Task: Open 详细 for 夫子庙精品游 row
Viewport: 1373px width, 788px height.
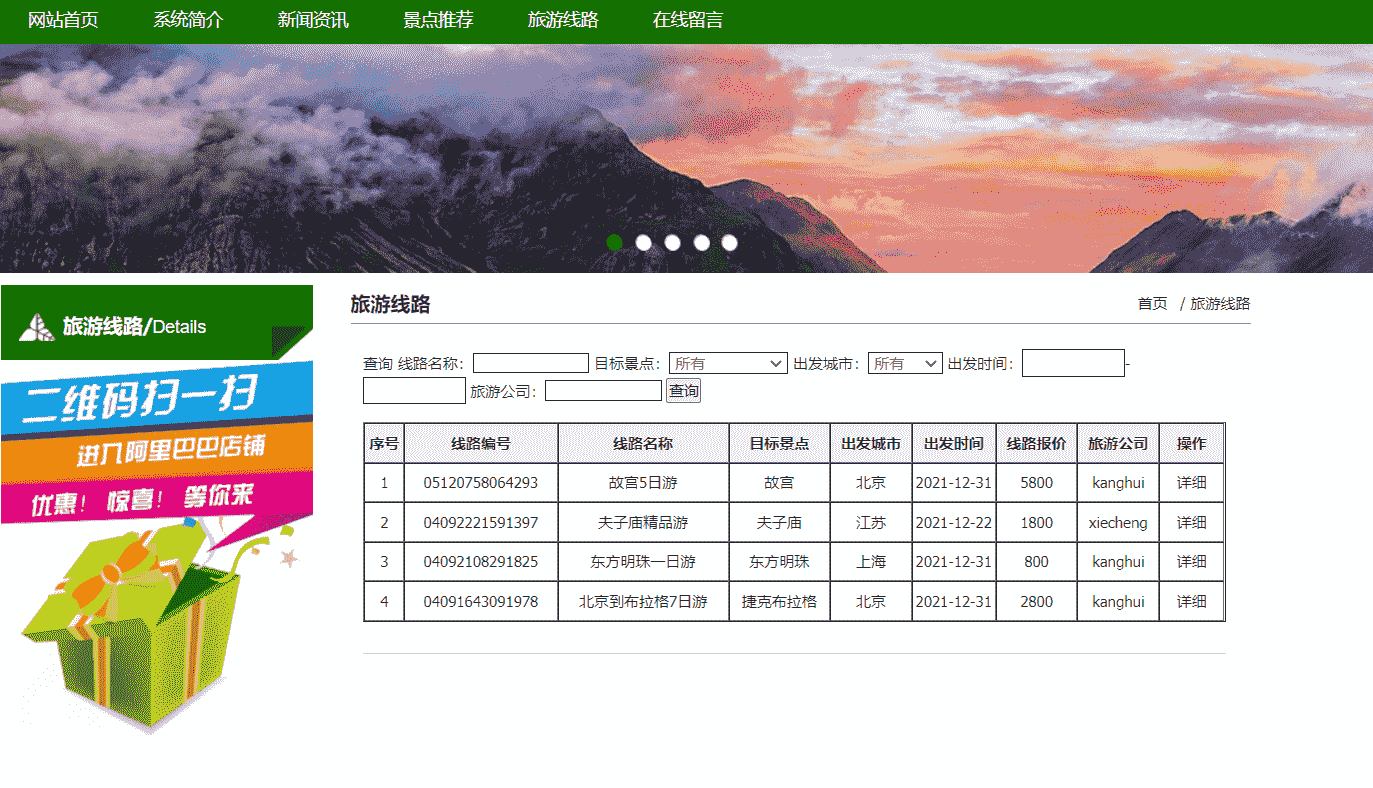Action: (1191, 523)
